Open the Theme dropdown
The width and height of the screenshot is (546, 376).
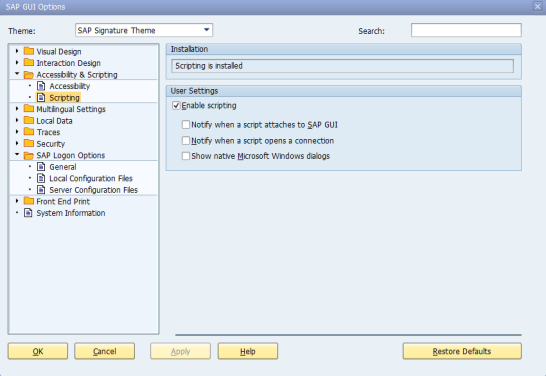point(206,30)
